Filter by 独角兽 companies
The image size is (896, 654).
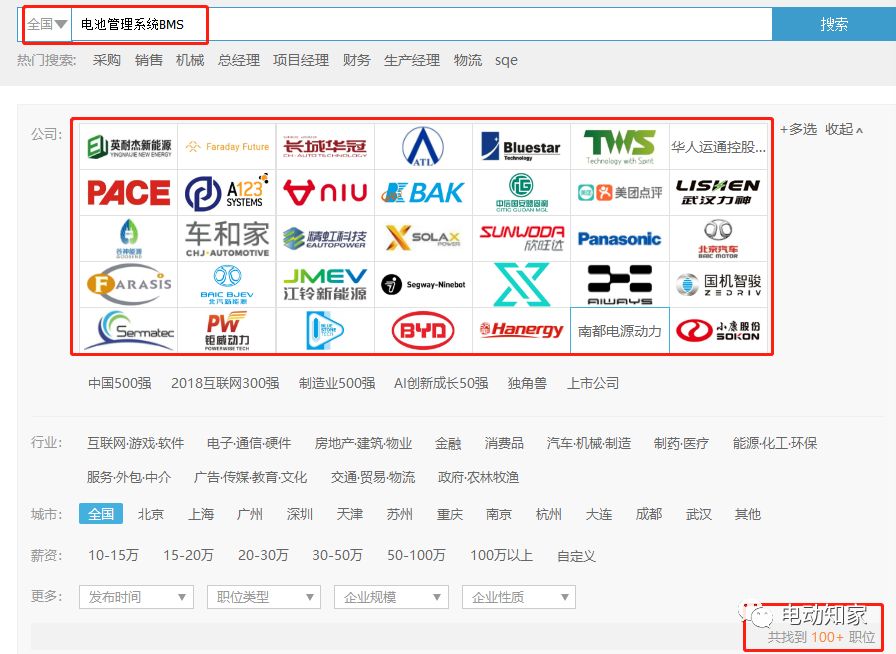pyautogui.click(x=527, y=383)
